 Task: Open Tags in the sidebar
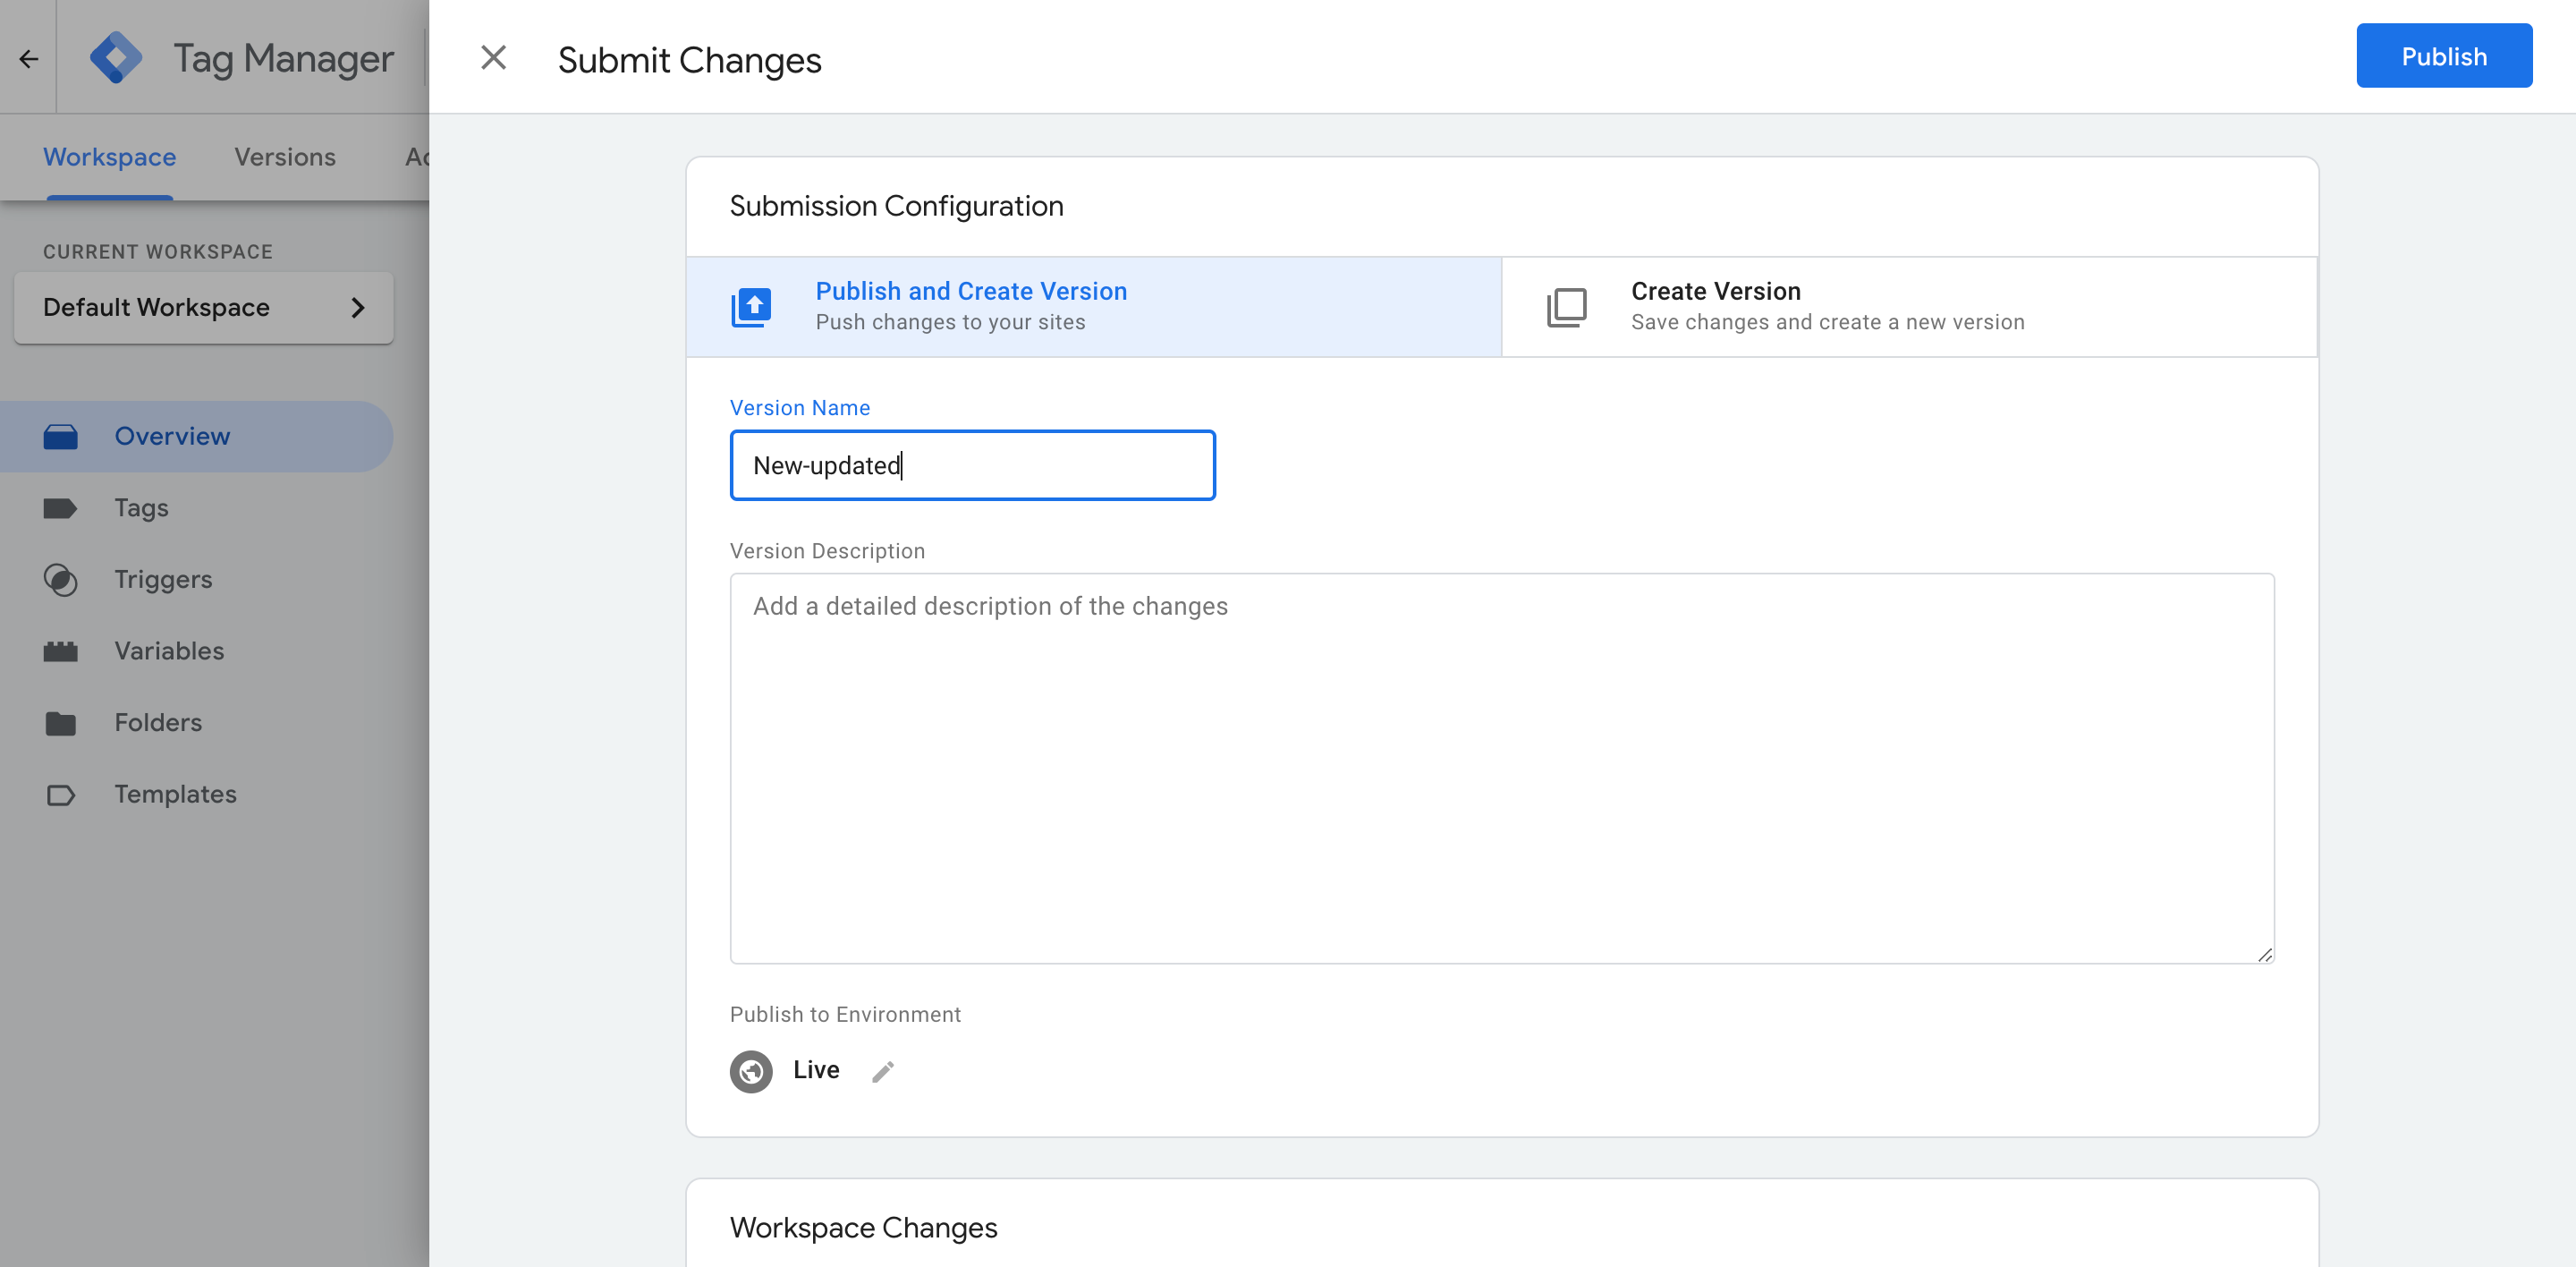(196, 508)
